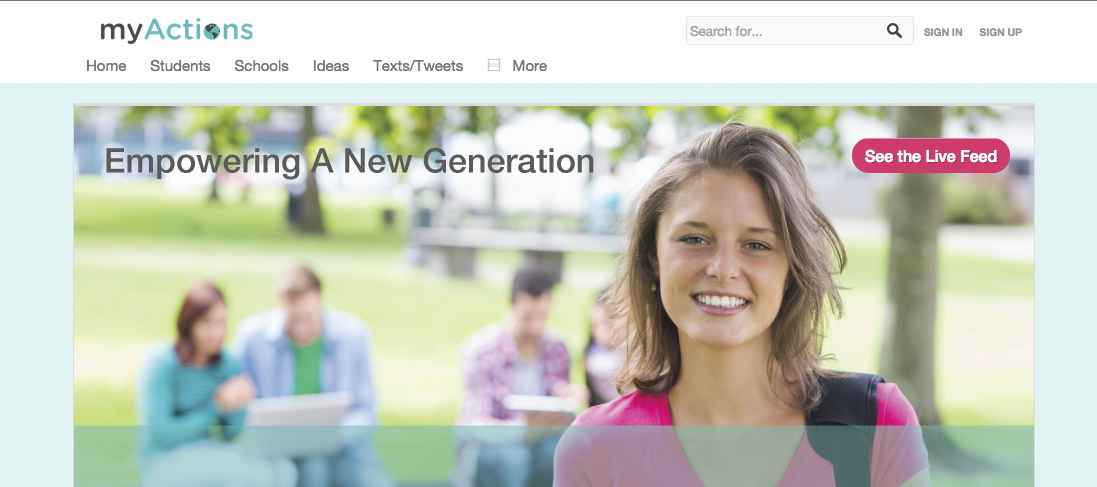Open the myActions logo homepage link
This screenshot has height=487, width=1097.
point(176,30)
